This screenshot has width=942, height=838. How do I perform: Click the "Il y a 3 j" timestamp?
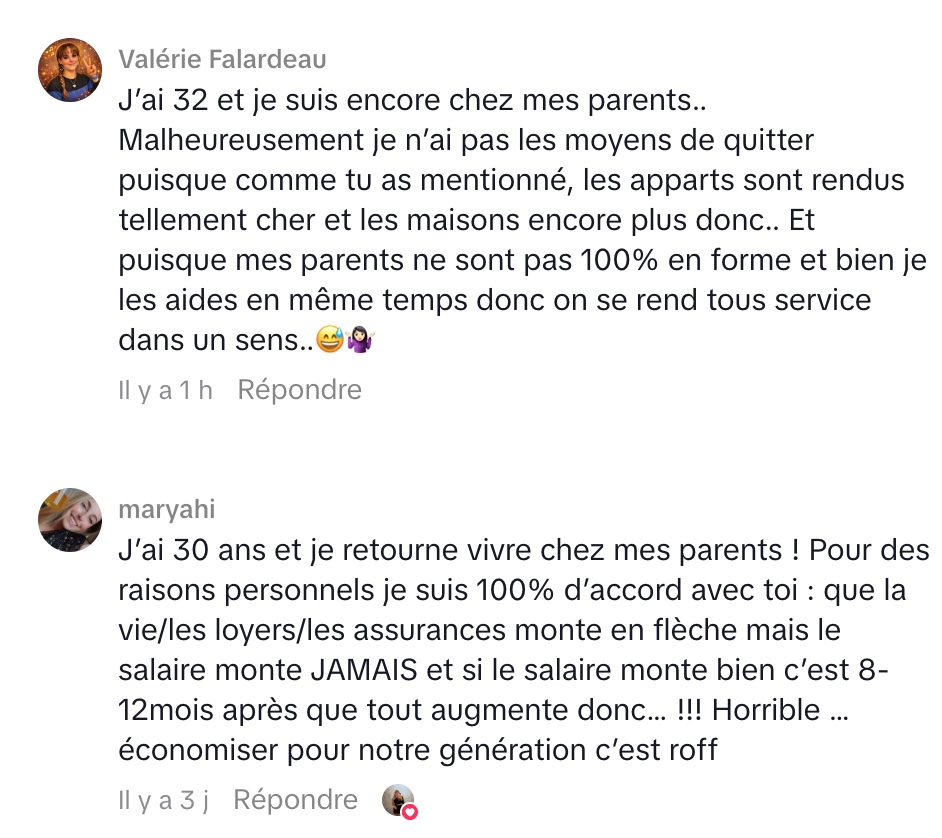pyautogui.click(x=163, y=800)
